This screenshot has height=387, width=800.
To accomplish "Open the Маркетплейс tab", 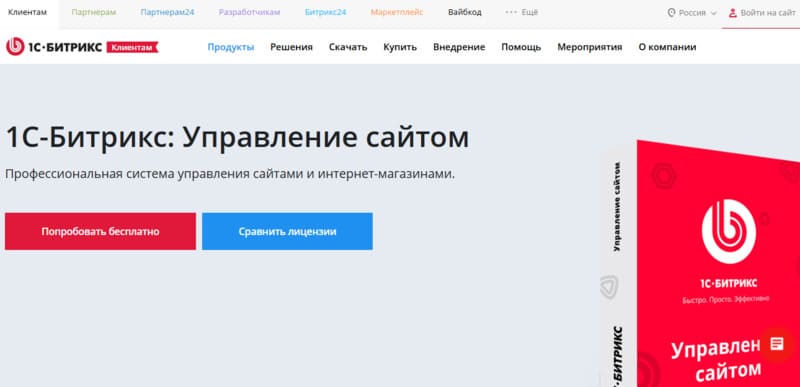I will [397, 12].
